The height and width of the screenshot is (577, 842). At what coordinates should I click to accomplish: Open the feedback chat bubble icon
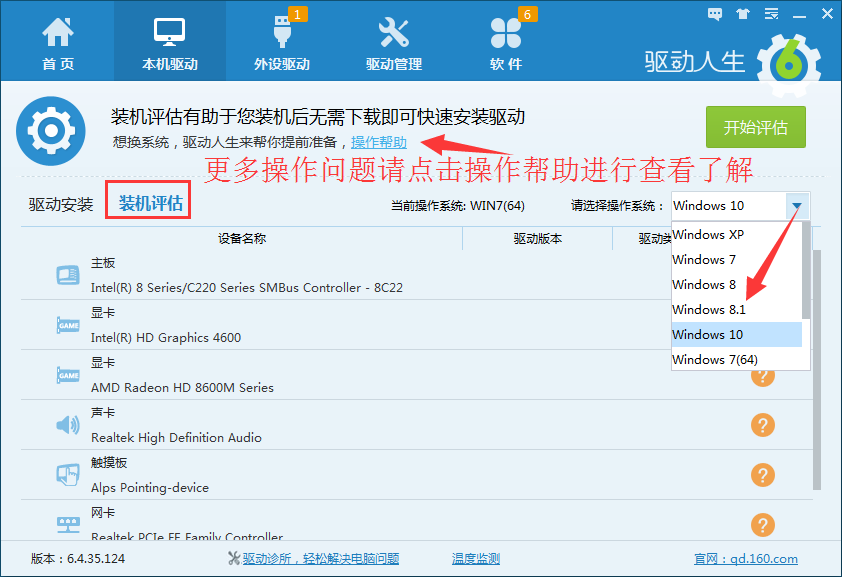[x=715, y=14]
